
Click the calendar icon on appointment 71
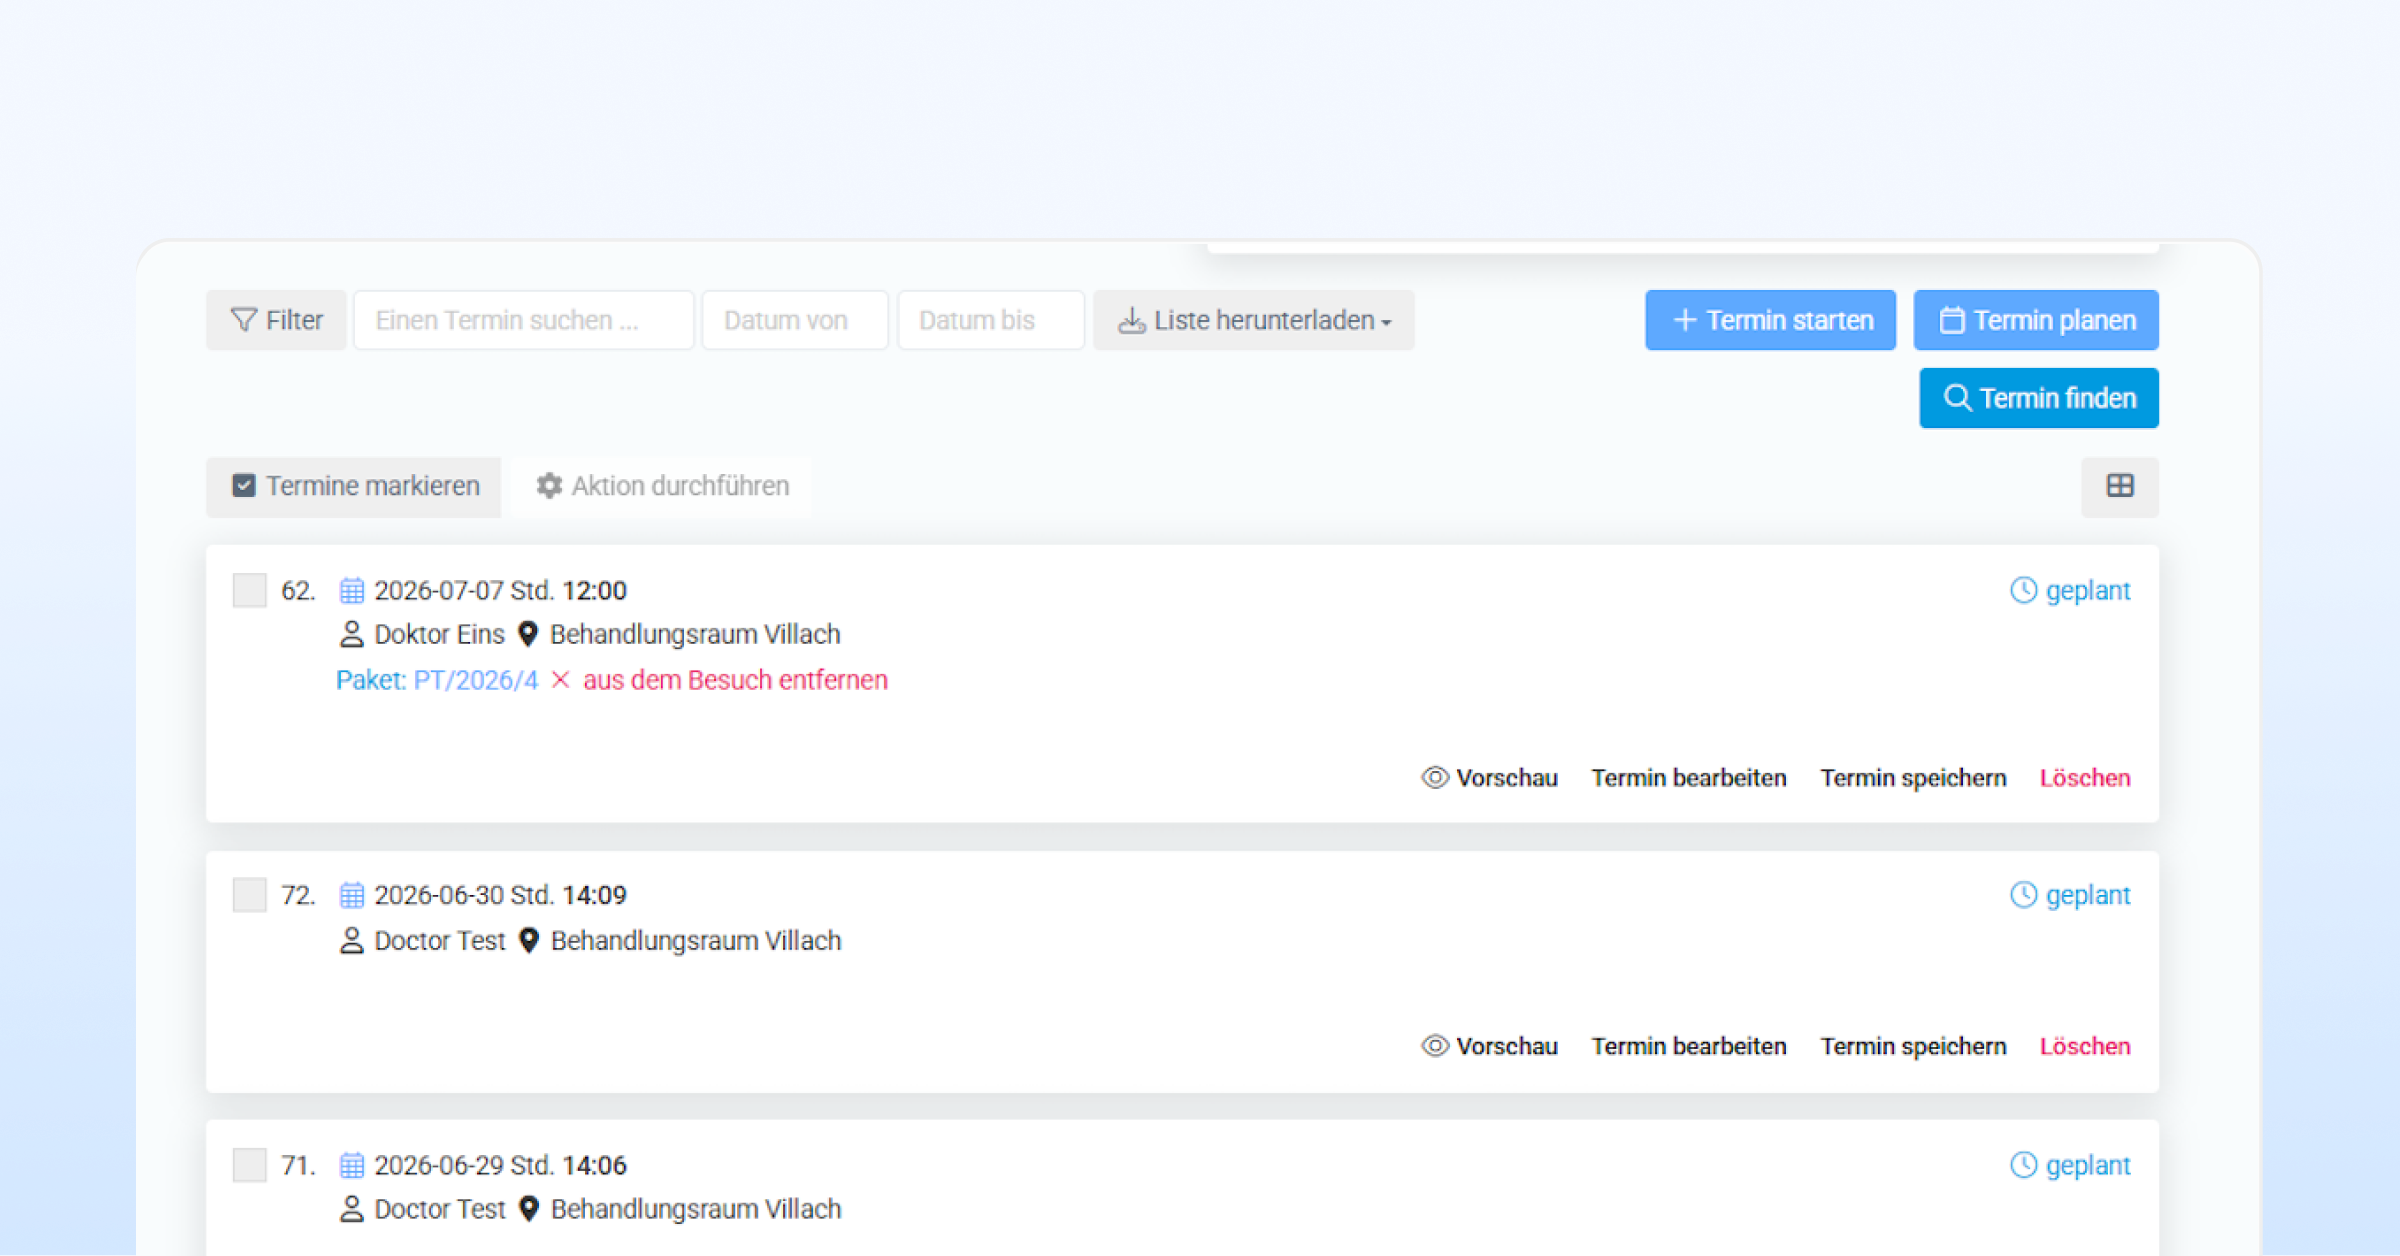352,1165
